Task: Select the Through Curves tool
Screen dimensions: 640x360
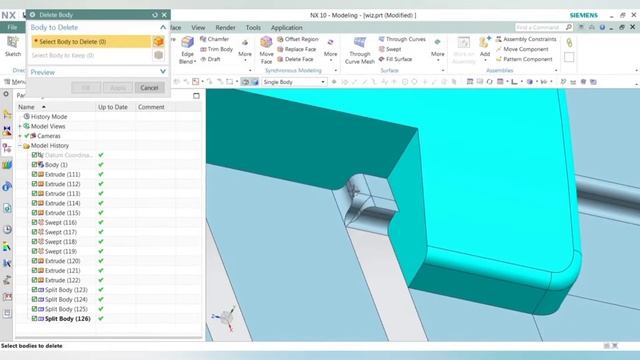Action: [x=402, y=39]
